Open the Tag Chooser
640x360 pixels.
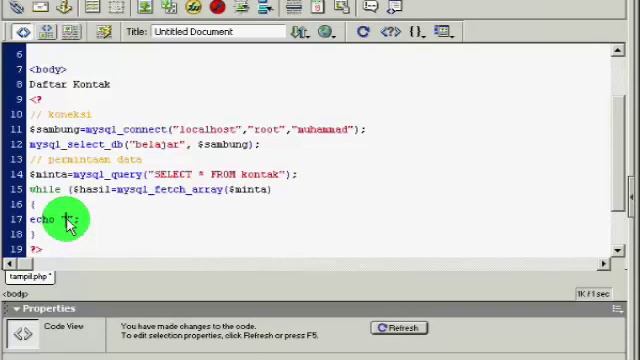click(x=394, y=7)
